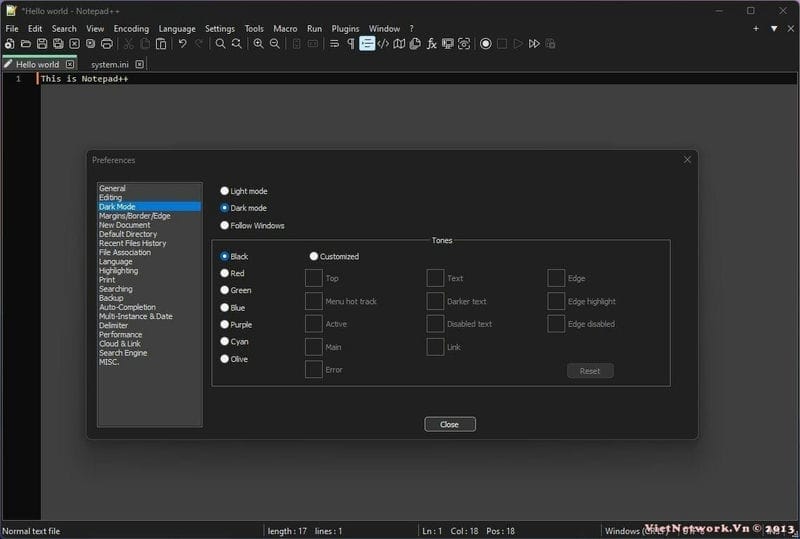800x539 pixels.
Task: Close the Hello world tab
Action: (x=70, y=64)
